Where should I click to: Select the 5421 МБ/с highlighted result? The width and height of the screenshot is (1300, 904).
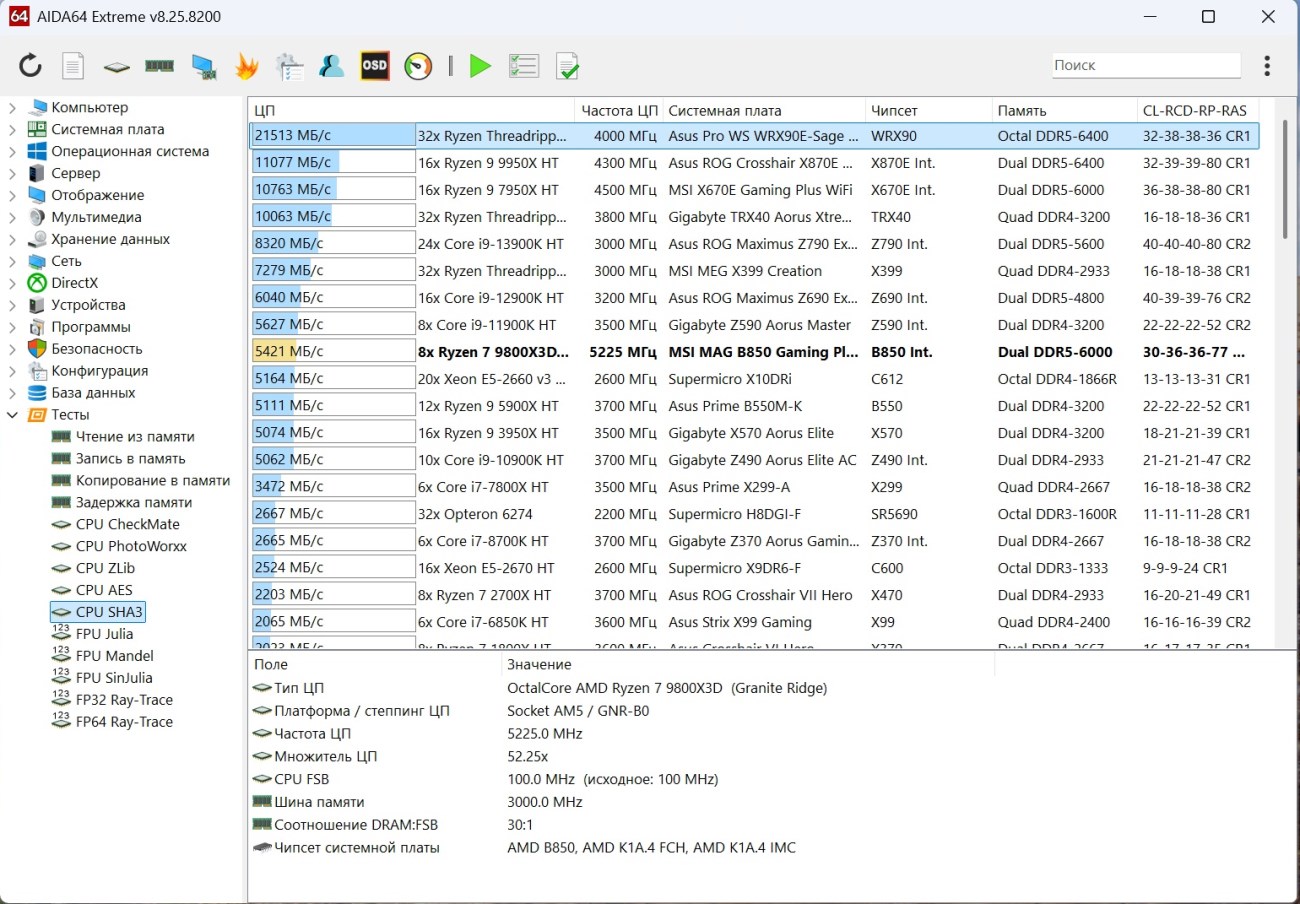754,352
